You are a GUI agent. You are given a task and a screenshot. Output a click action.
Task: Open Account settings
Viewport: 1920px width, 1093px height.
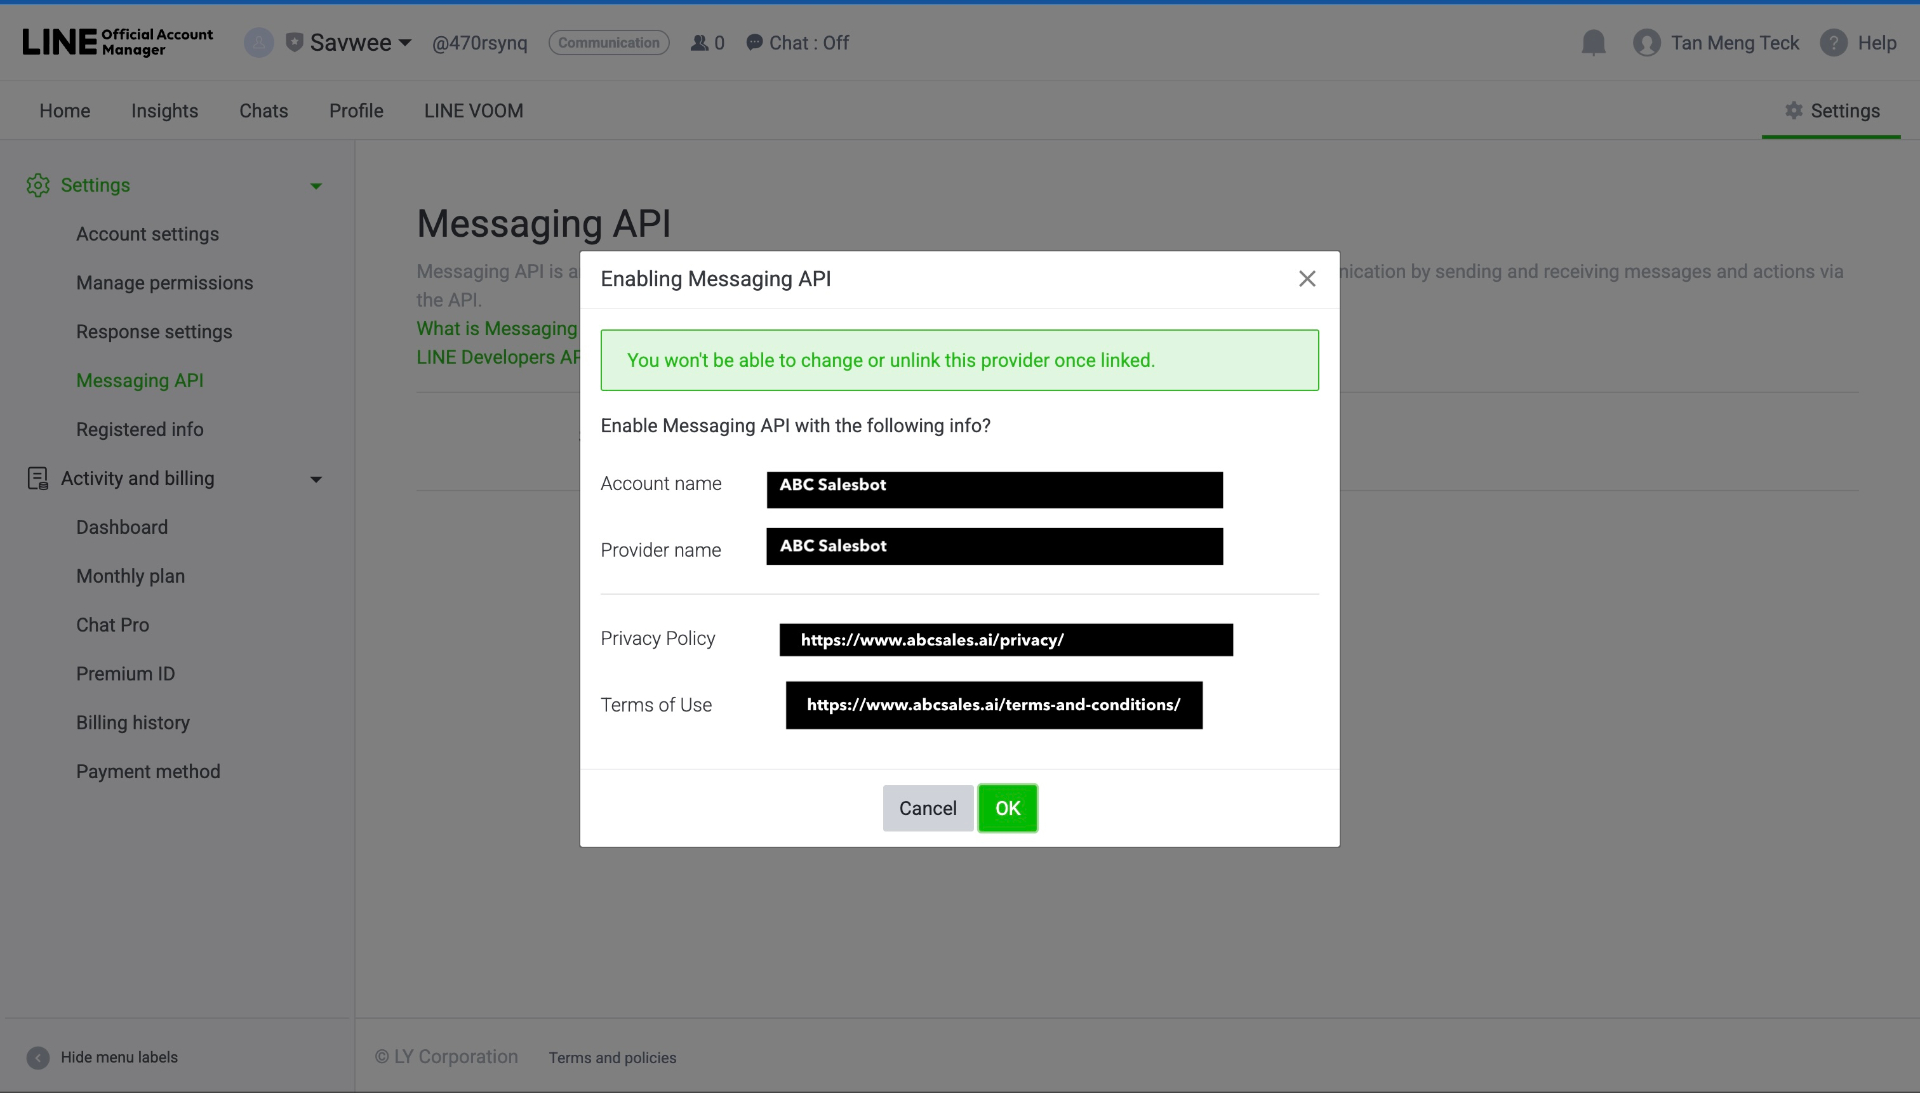[147, 234]
